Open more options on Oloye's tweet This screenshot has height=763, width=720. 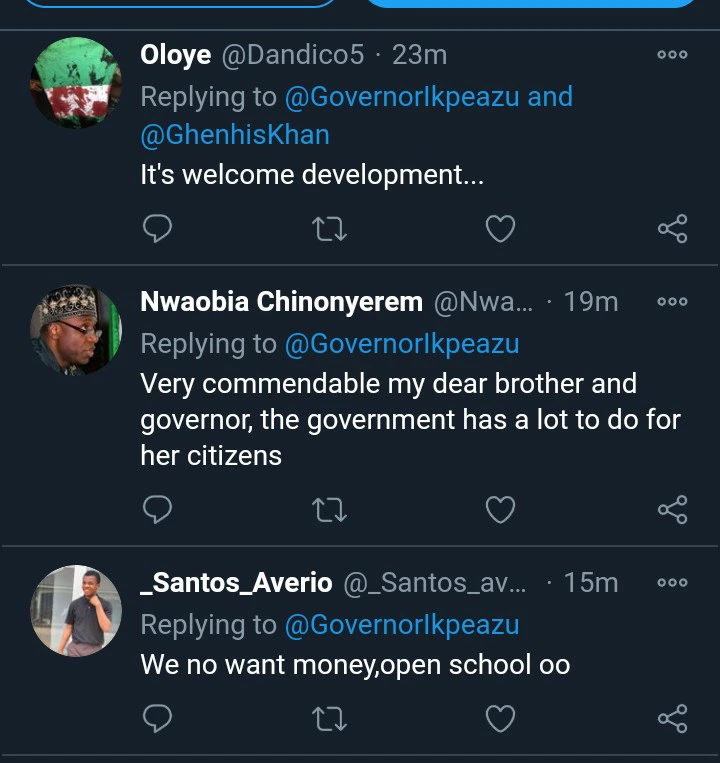672,55
